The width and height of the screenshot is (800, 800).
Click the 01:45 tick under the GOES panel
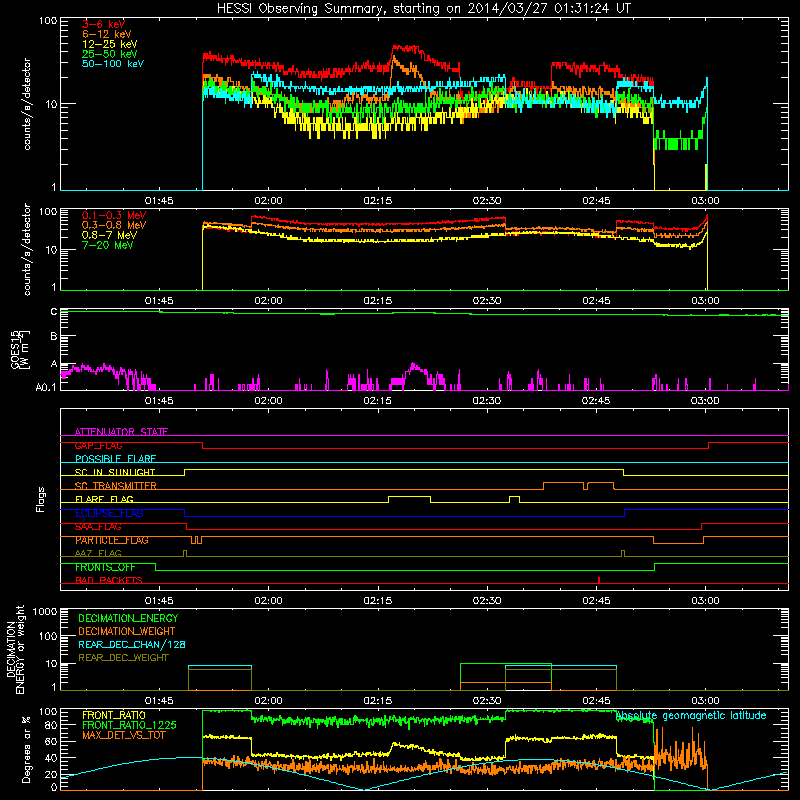pos(159,401)
